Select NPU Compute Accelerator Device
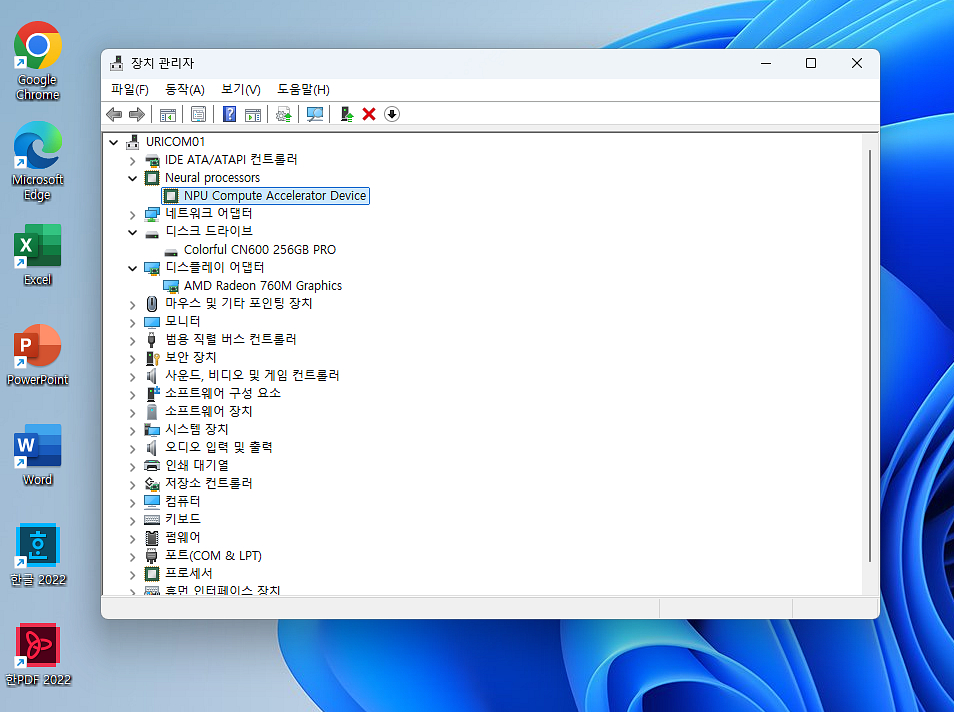The height and width of the screenshot is (712, 954). [x=275, y=196]
